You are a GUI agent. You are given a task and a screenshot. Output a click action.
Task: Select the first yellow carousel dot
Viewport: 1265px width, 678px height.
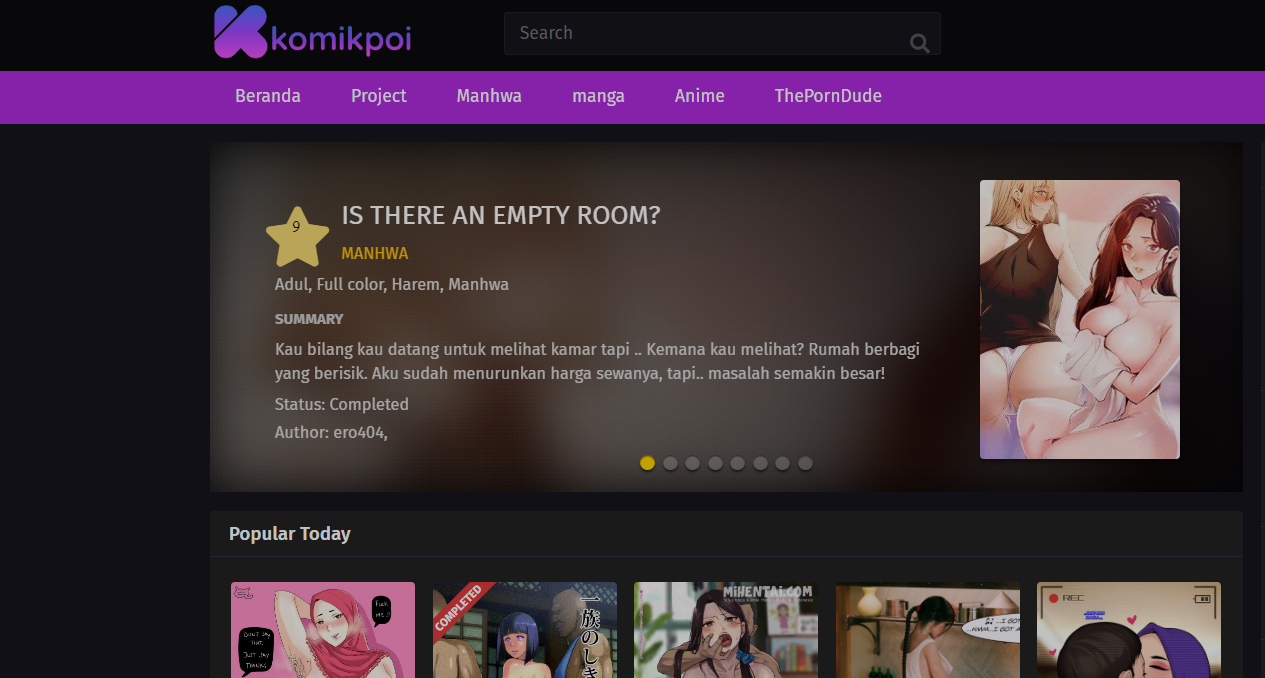pos(647,463)
